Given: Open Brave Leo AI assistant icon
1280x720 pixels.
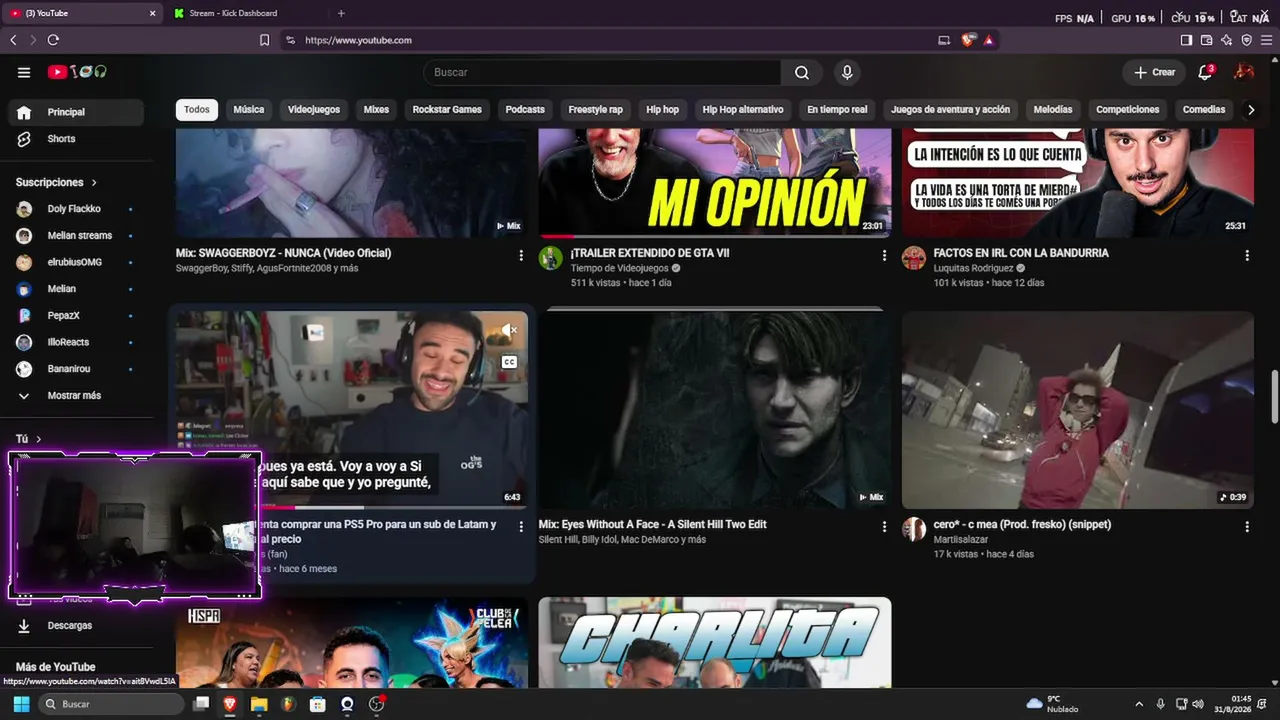Looking at the screenshot, I should point(1227,40).
